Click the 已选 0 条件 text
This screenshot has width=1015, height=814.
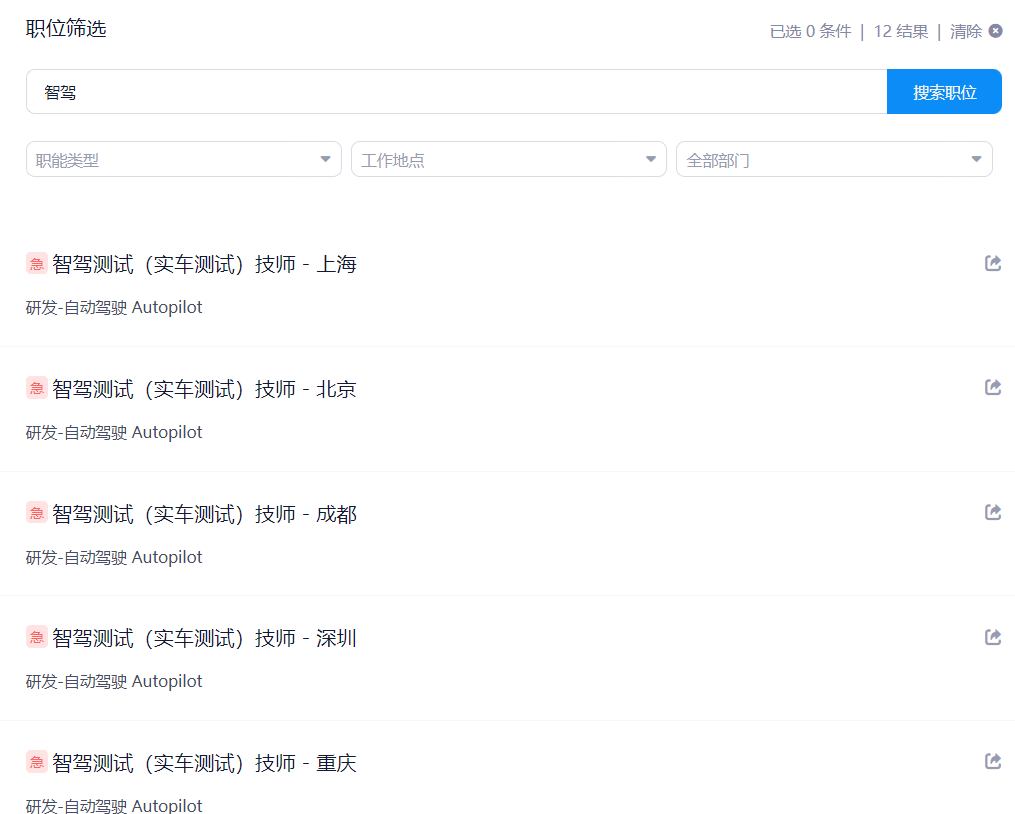click(810, 31)
